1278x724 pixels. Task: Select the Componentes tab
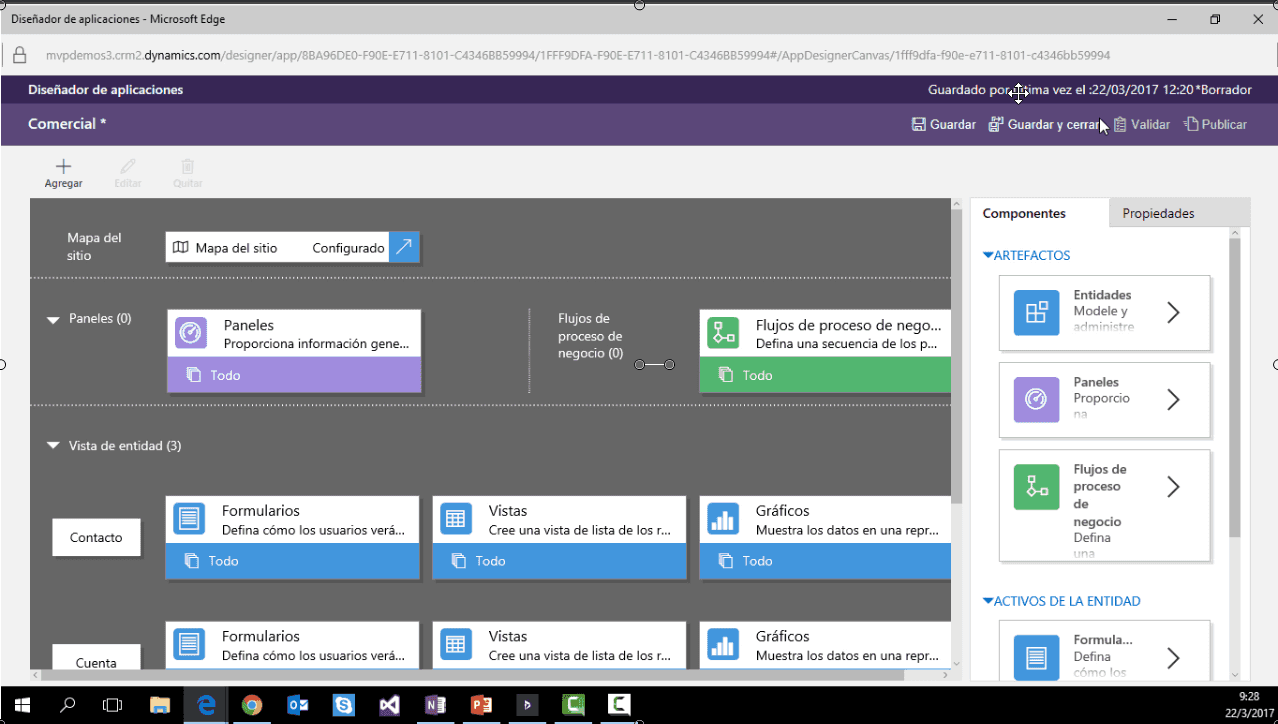click(1024, 213)
